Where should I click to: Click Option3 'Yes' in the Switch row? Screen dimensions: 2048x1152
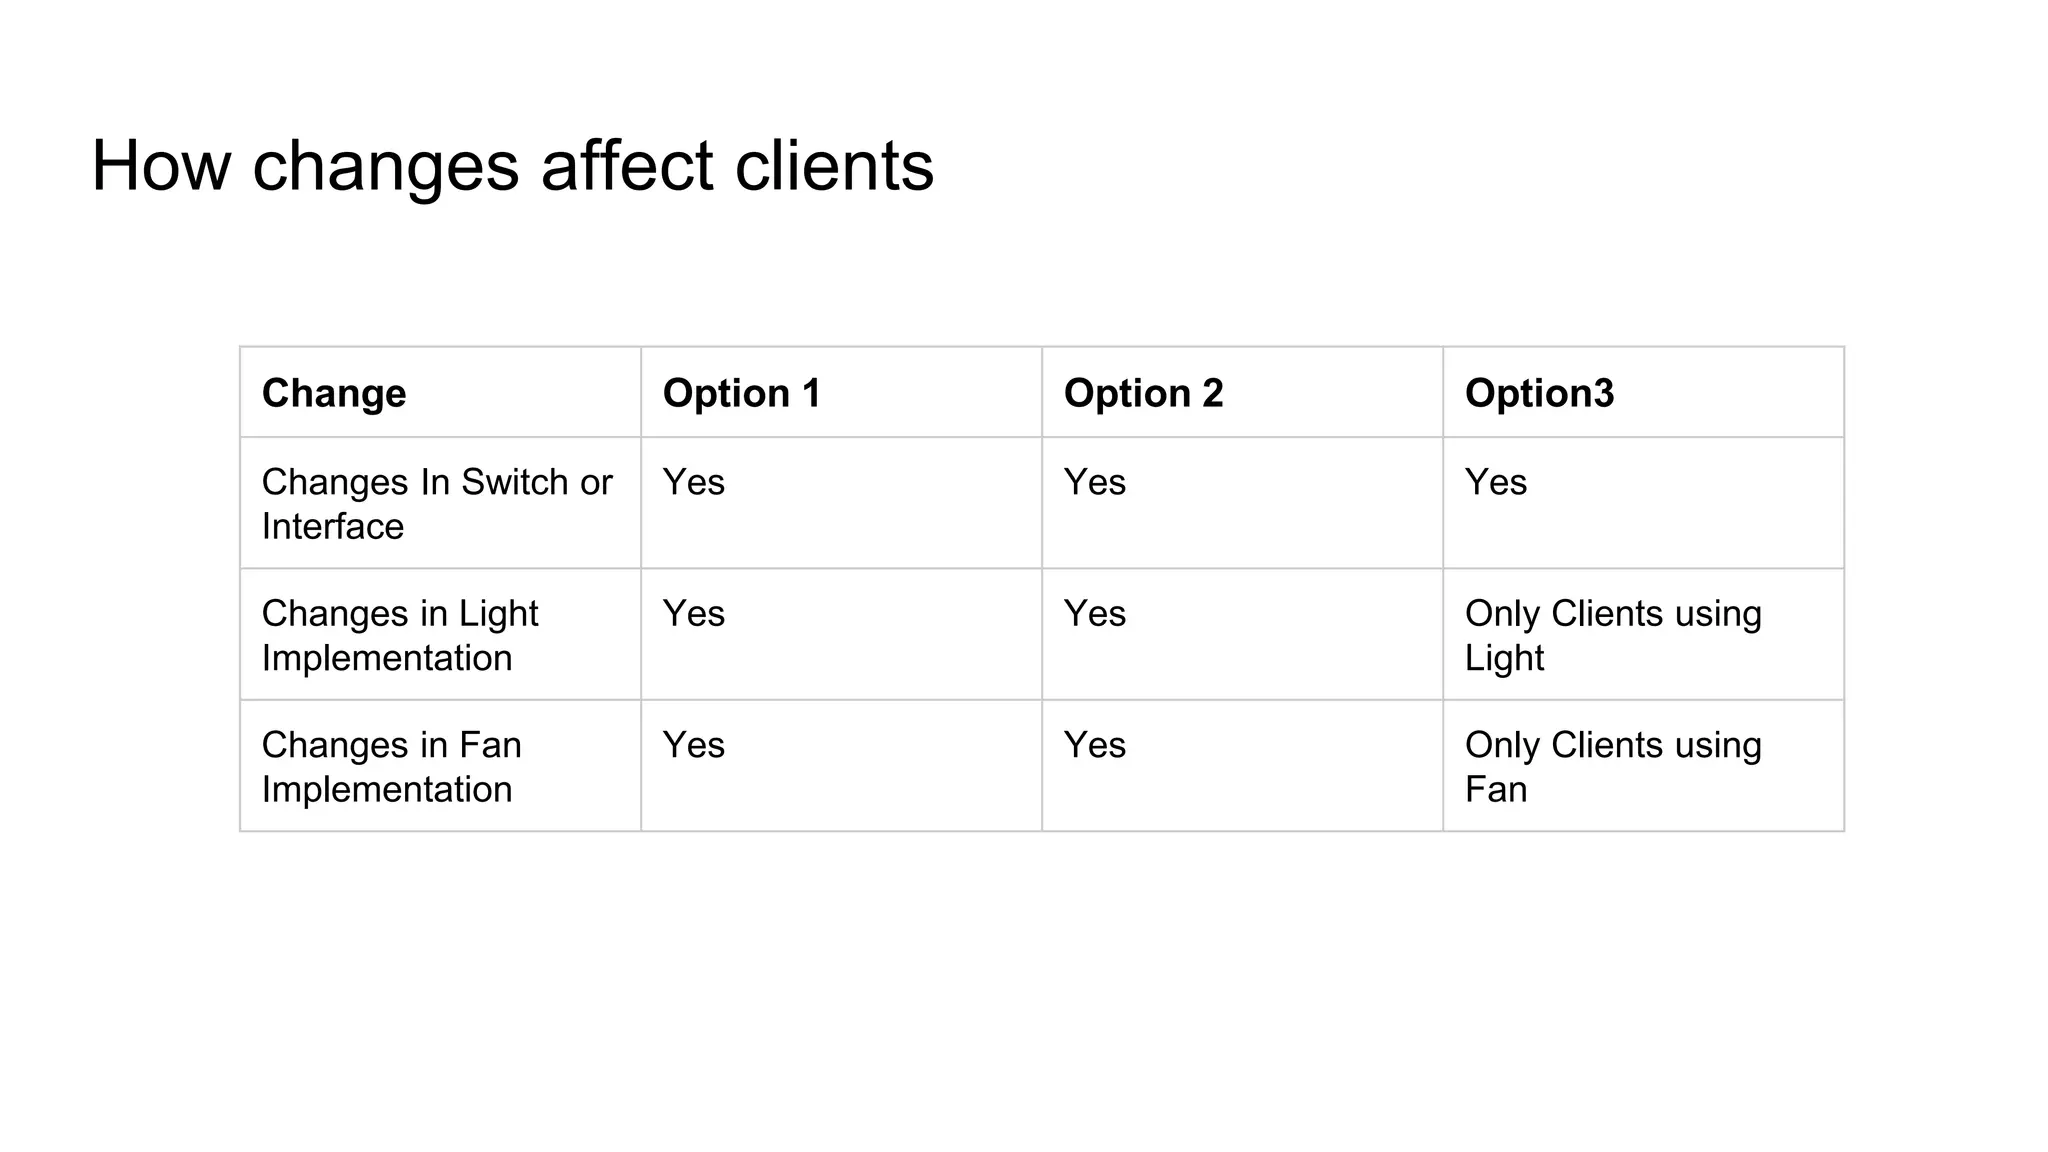(1496, 482)
